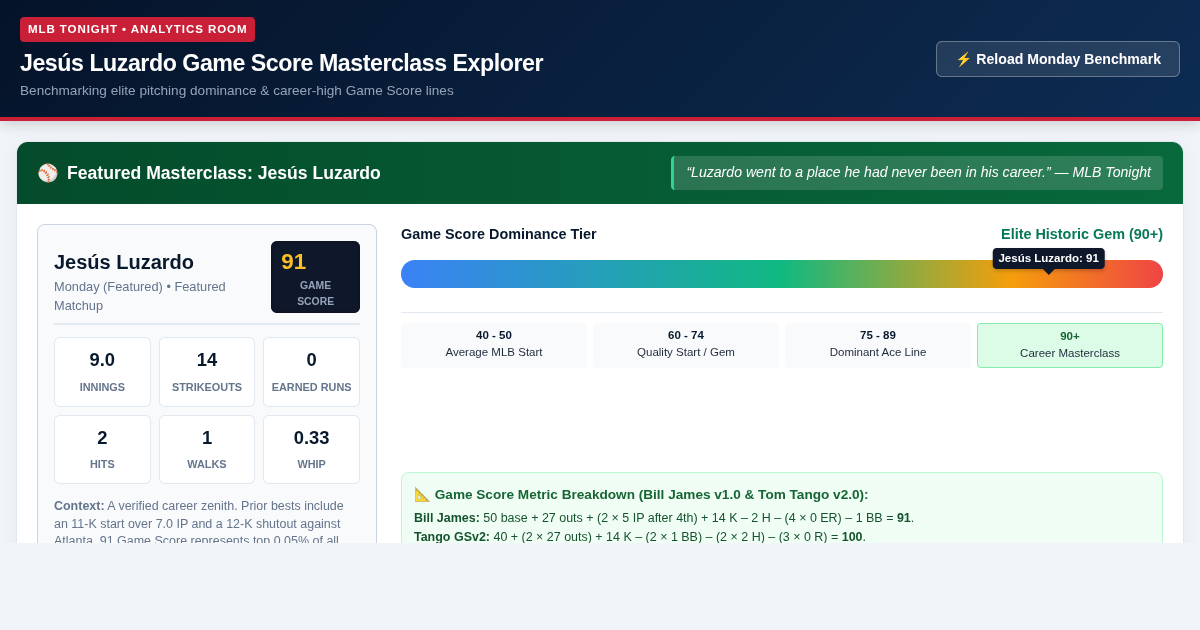Click the Benchmarking elite pitching dominance subtitle

(237, 91)
